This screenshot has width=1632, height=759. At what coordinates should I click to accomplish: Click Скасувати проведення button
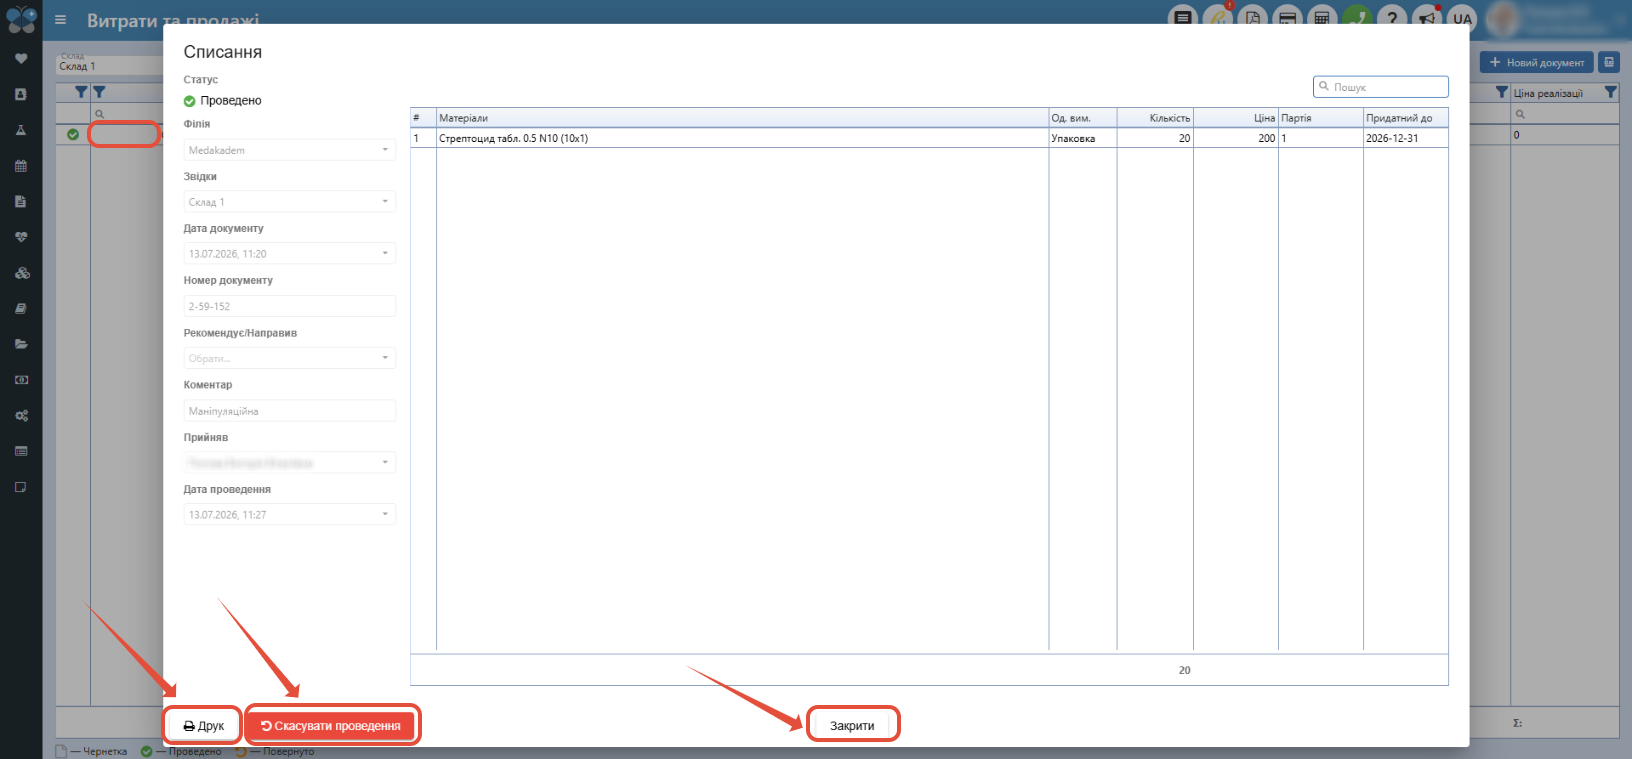(331, 726)
